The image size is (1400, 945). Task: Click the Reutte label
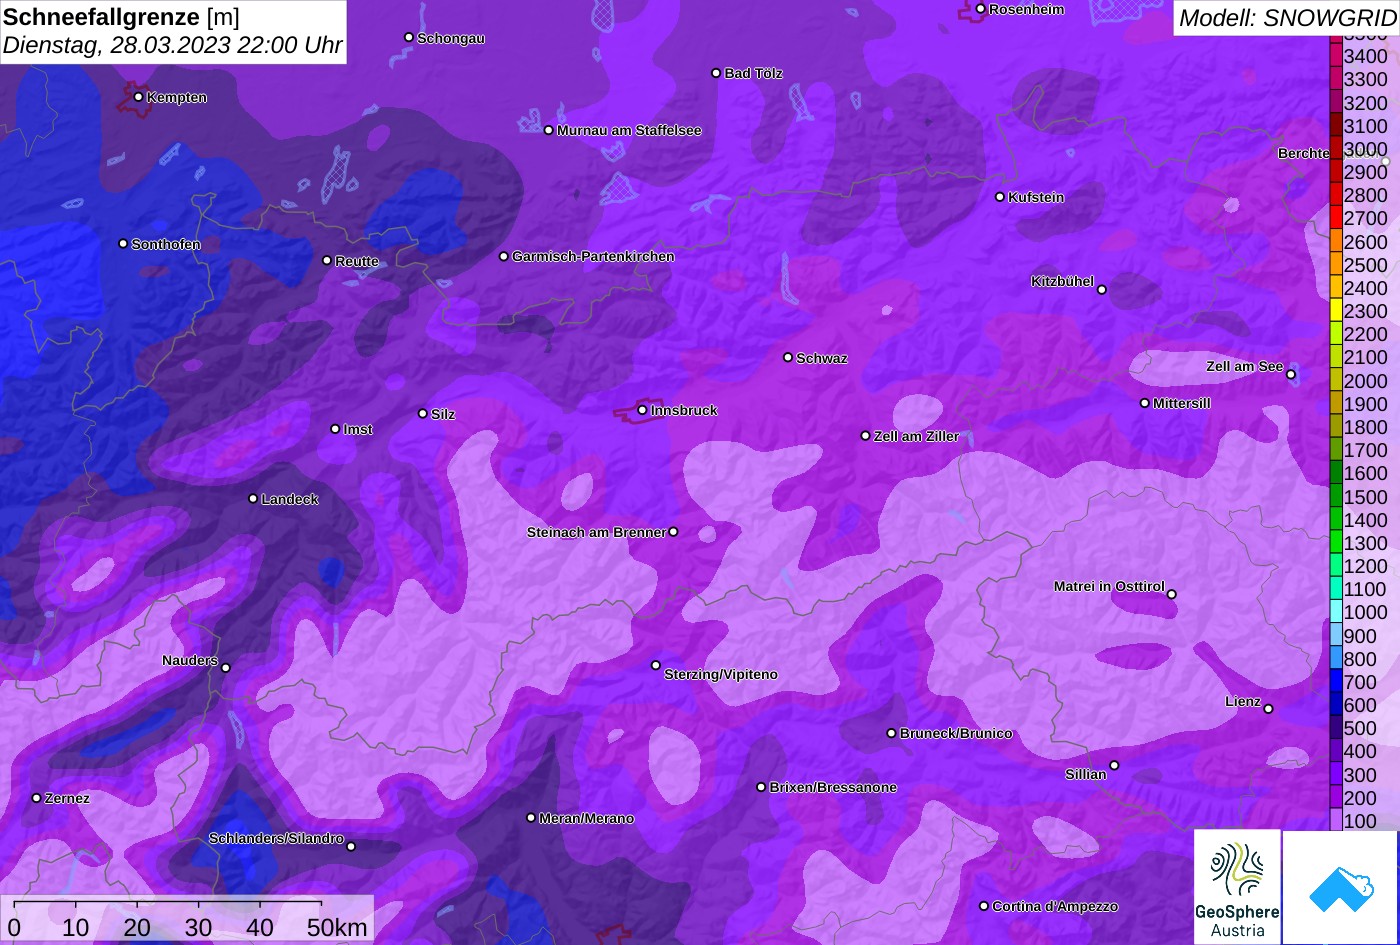pos(357,262)
